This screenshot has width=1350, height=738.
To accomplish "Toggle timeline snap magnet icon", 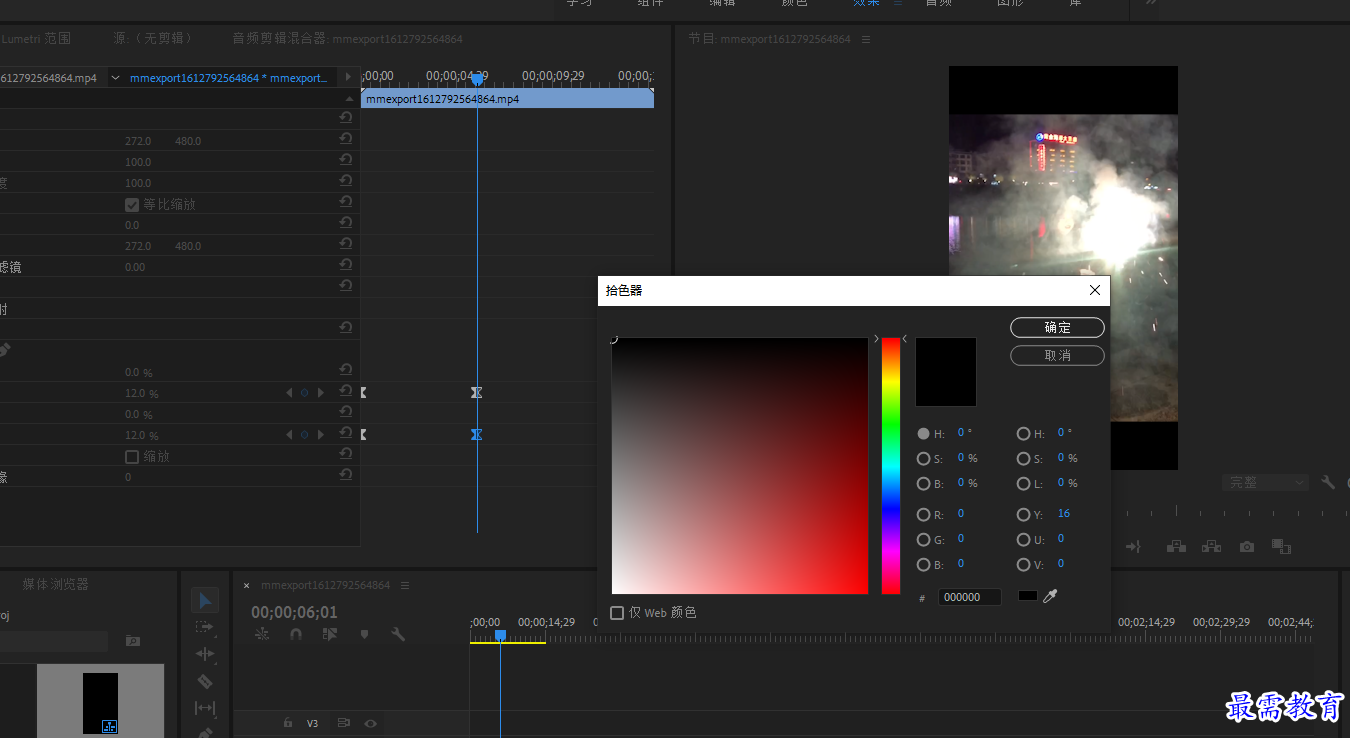I will (x=296, y=634).
